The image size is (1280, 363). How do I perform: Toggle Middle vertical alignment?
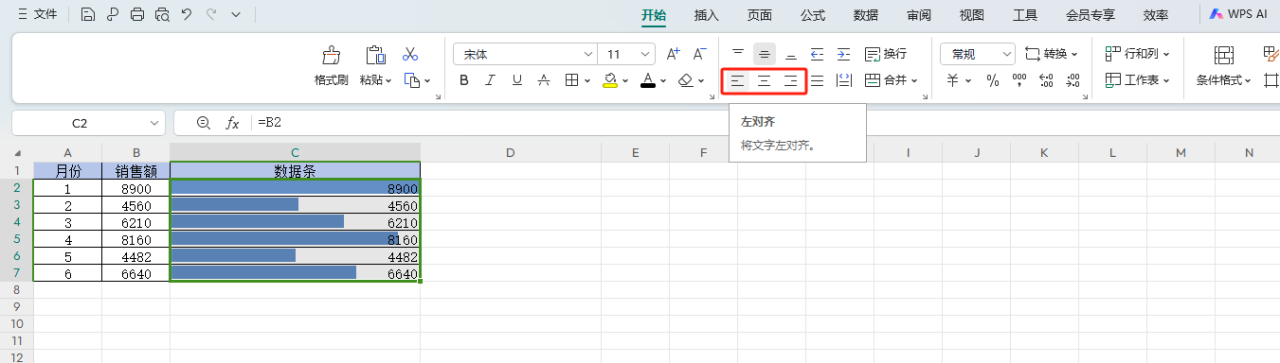[764, 54]
